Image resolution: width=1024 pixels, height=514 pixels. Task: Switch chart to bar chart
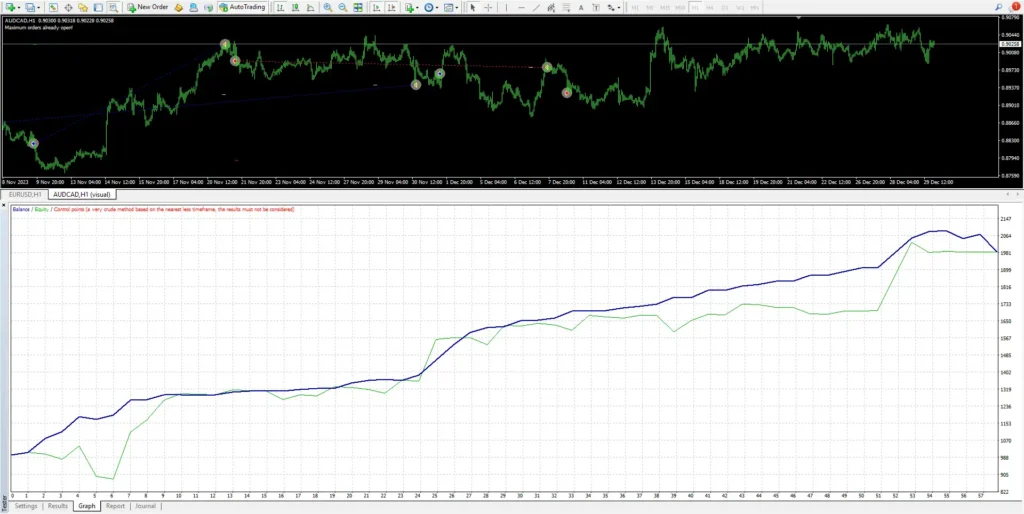coord(280,7)
